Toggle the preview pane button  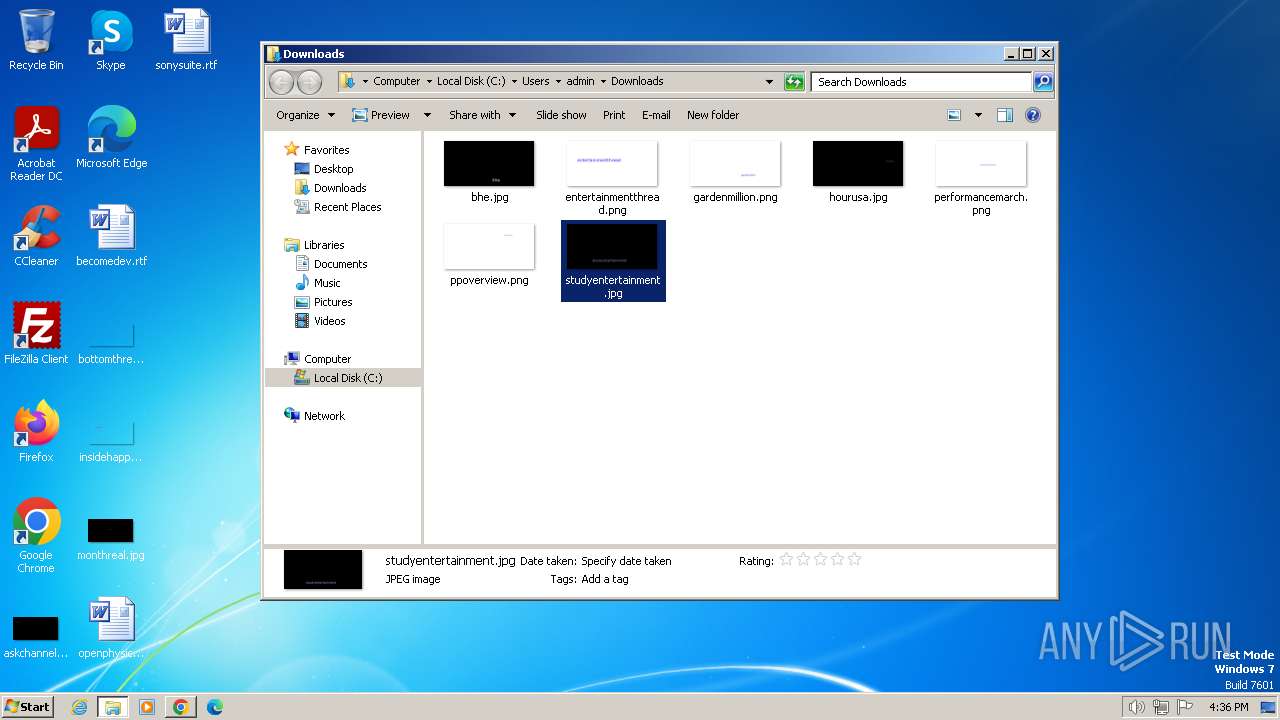pyautogui.click(x=1005, y=115)
